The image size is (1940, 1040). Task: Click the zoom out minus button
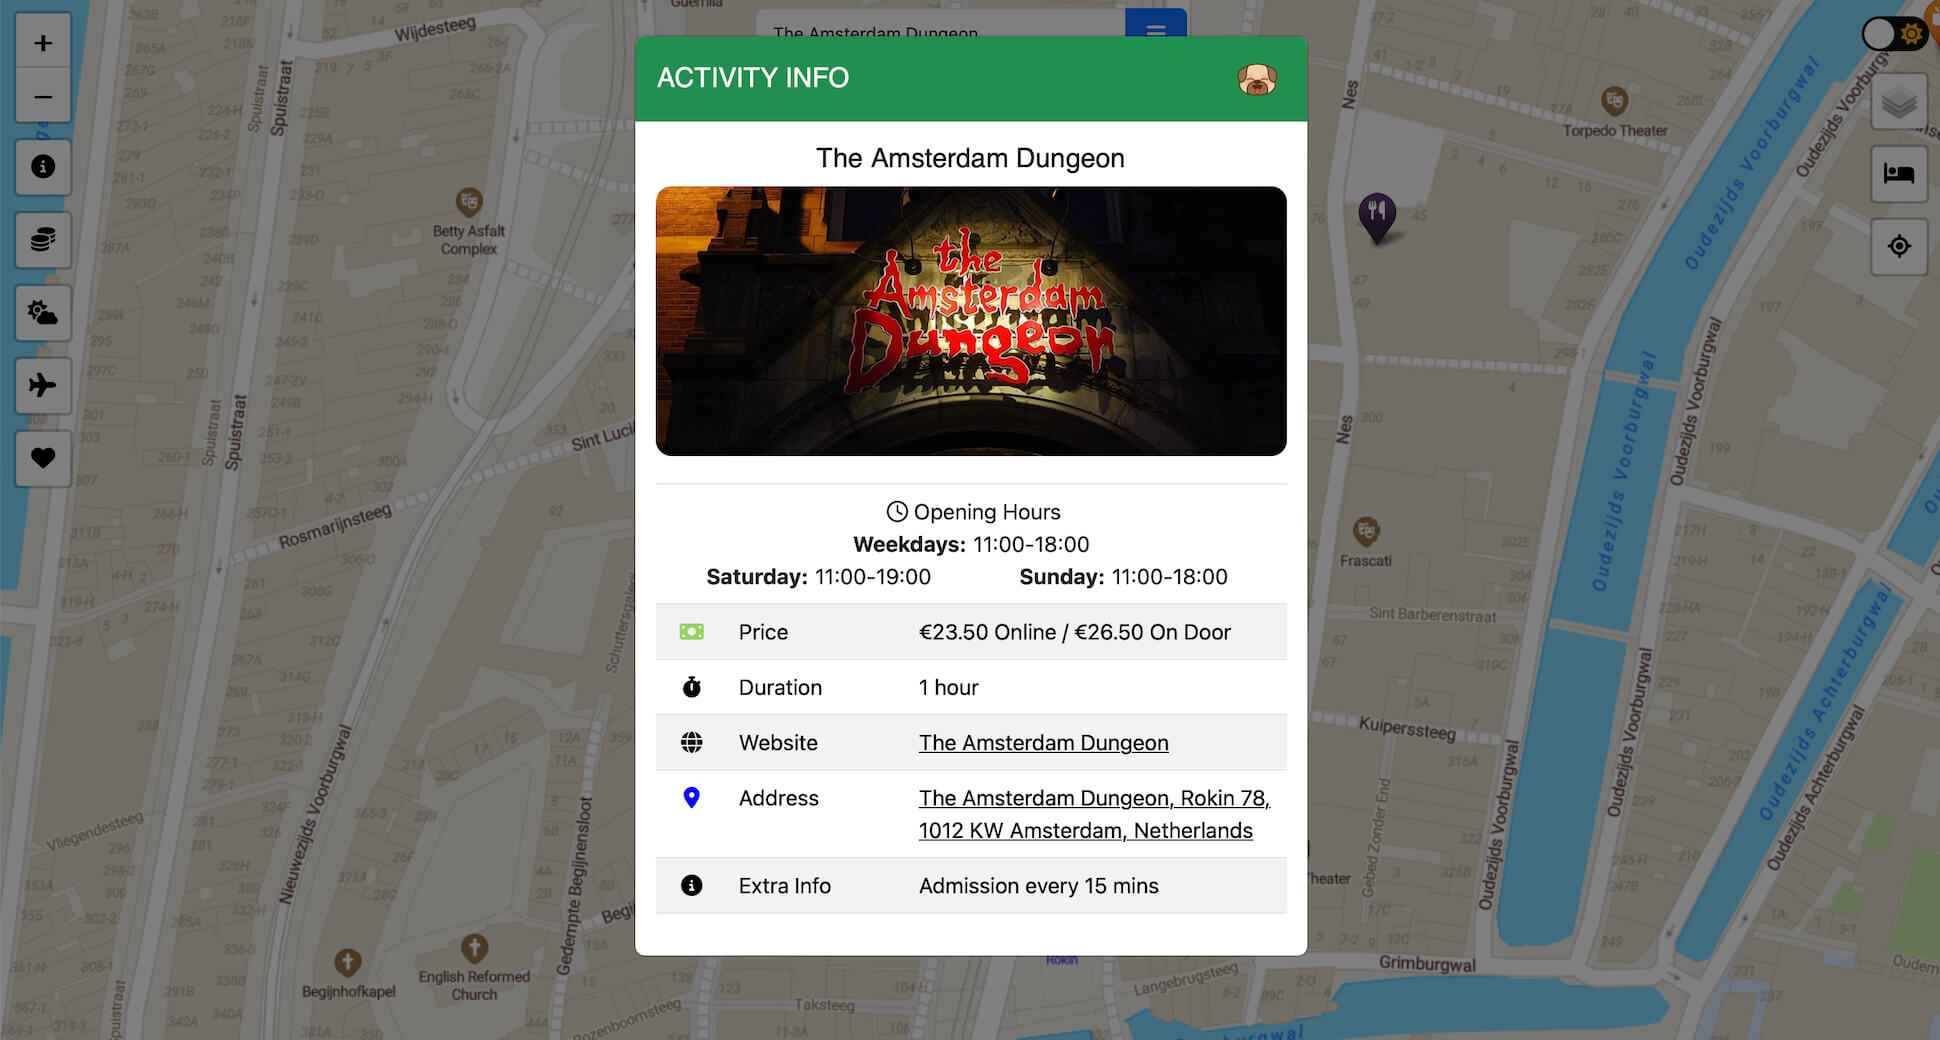(43, 97)
